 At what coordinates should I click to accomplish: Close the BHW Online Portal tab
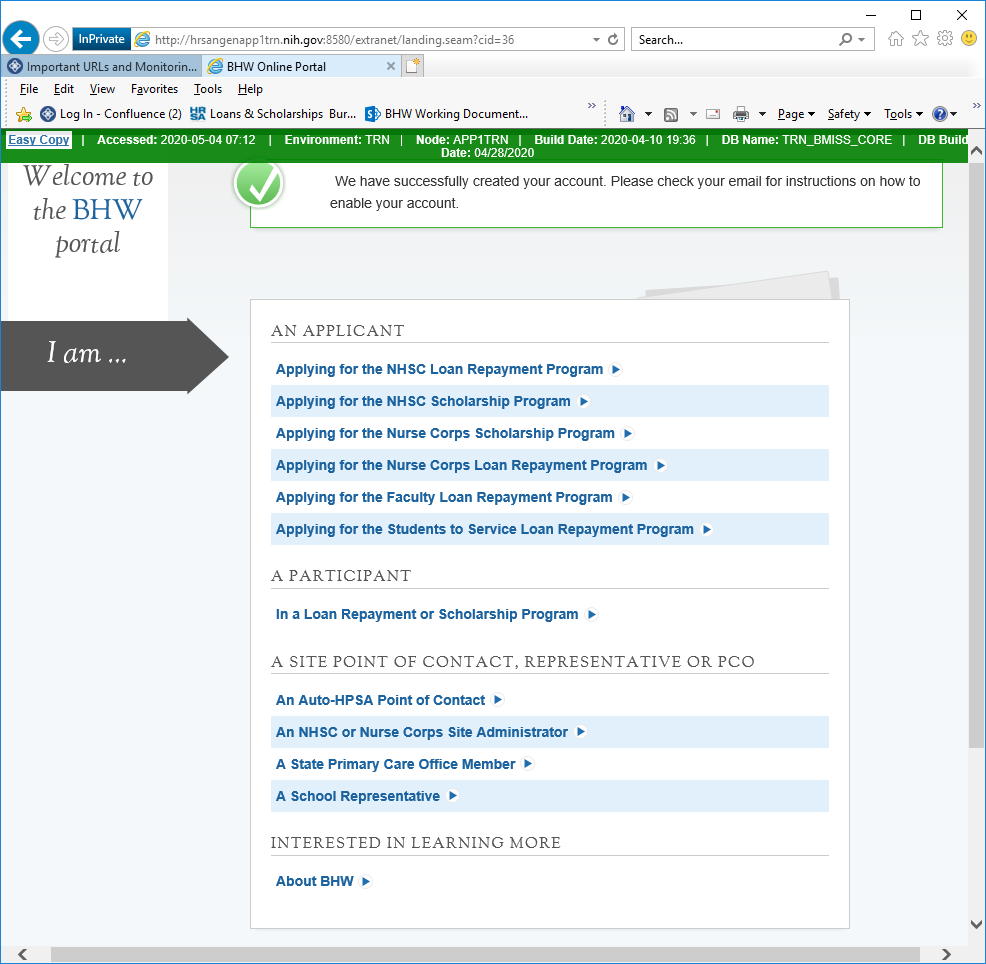391,66
